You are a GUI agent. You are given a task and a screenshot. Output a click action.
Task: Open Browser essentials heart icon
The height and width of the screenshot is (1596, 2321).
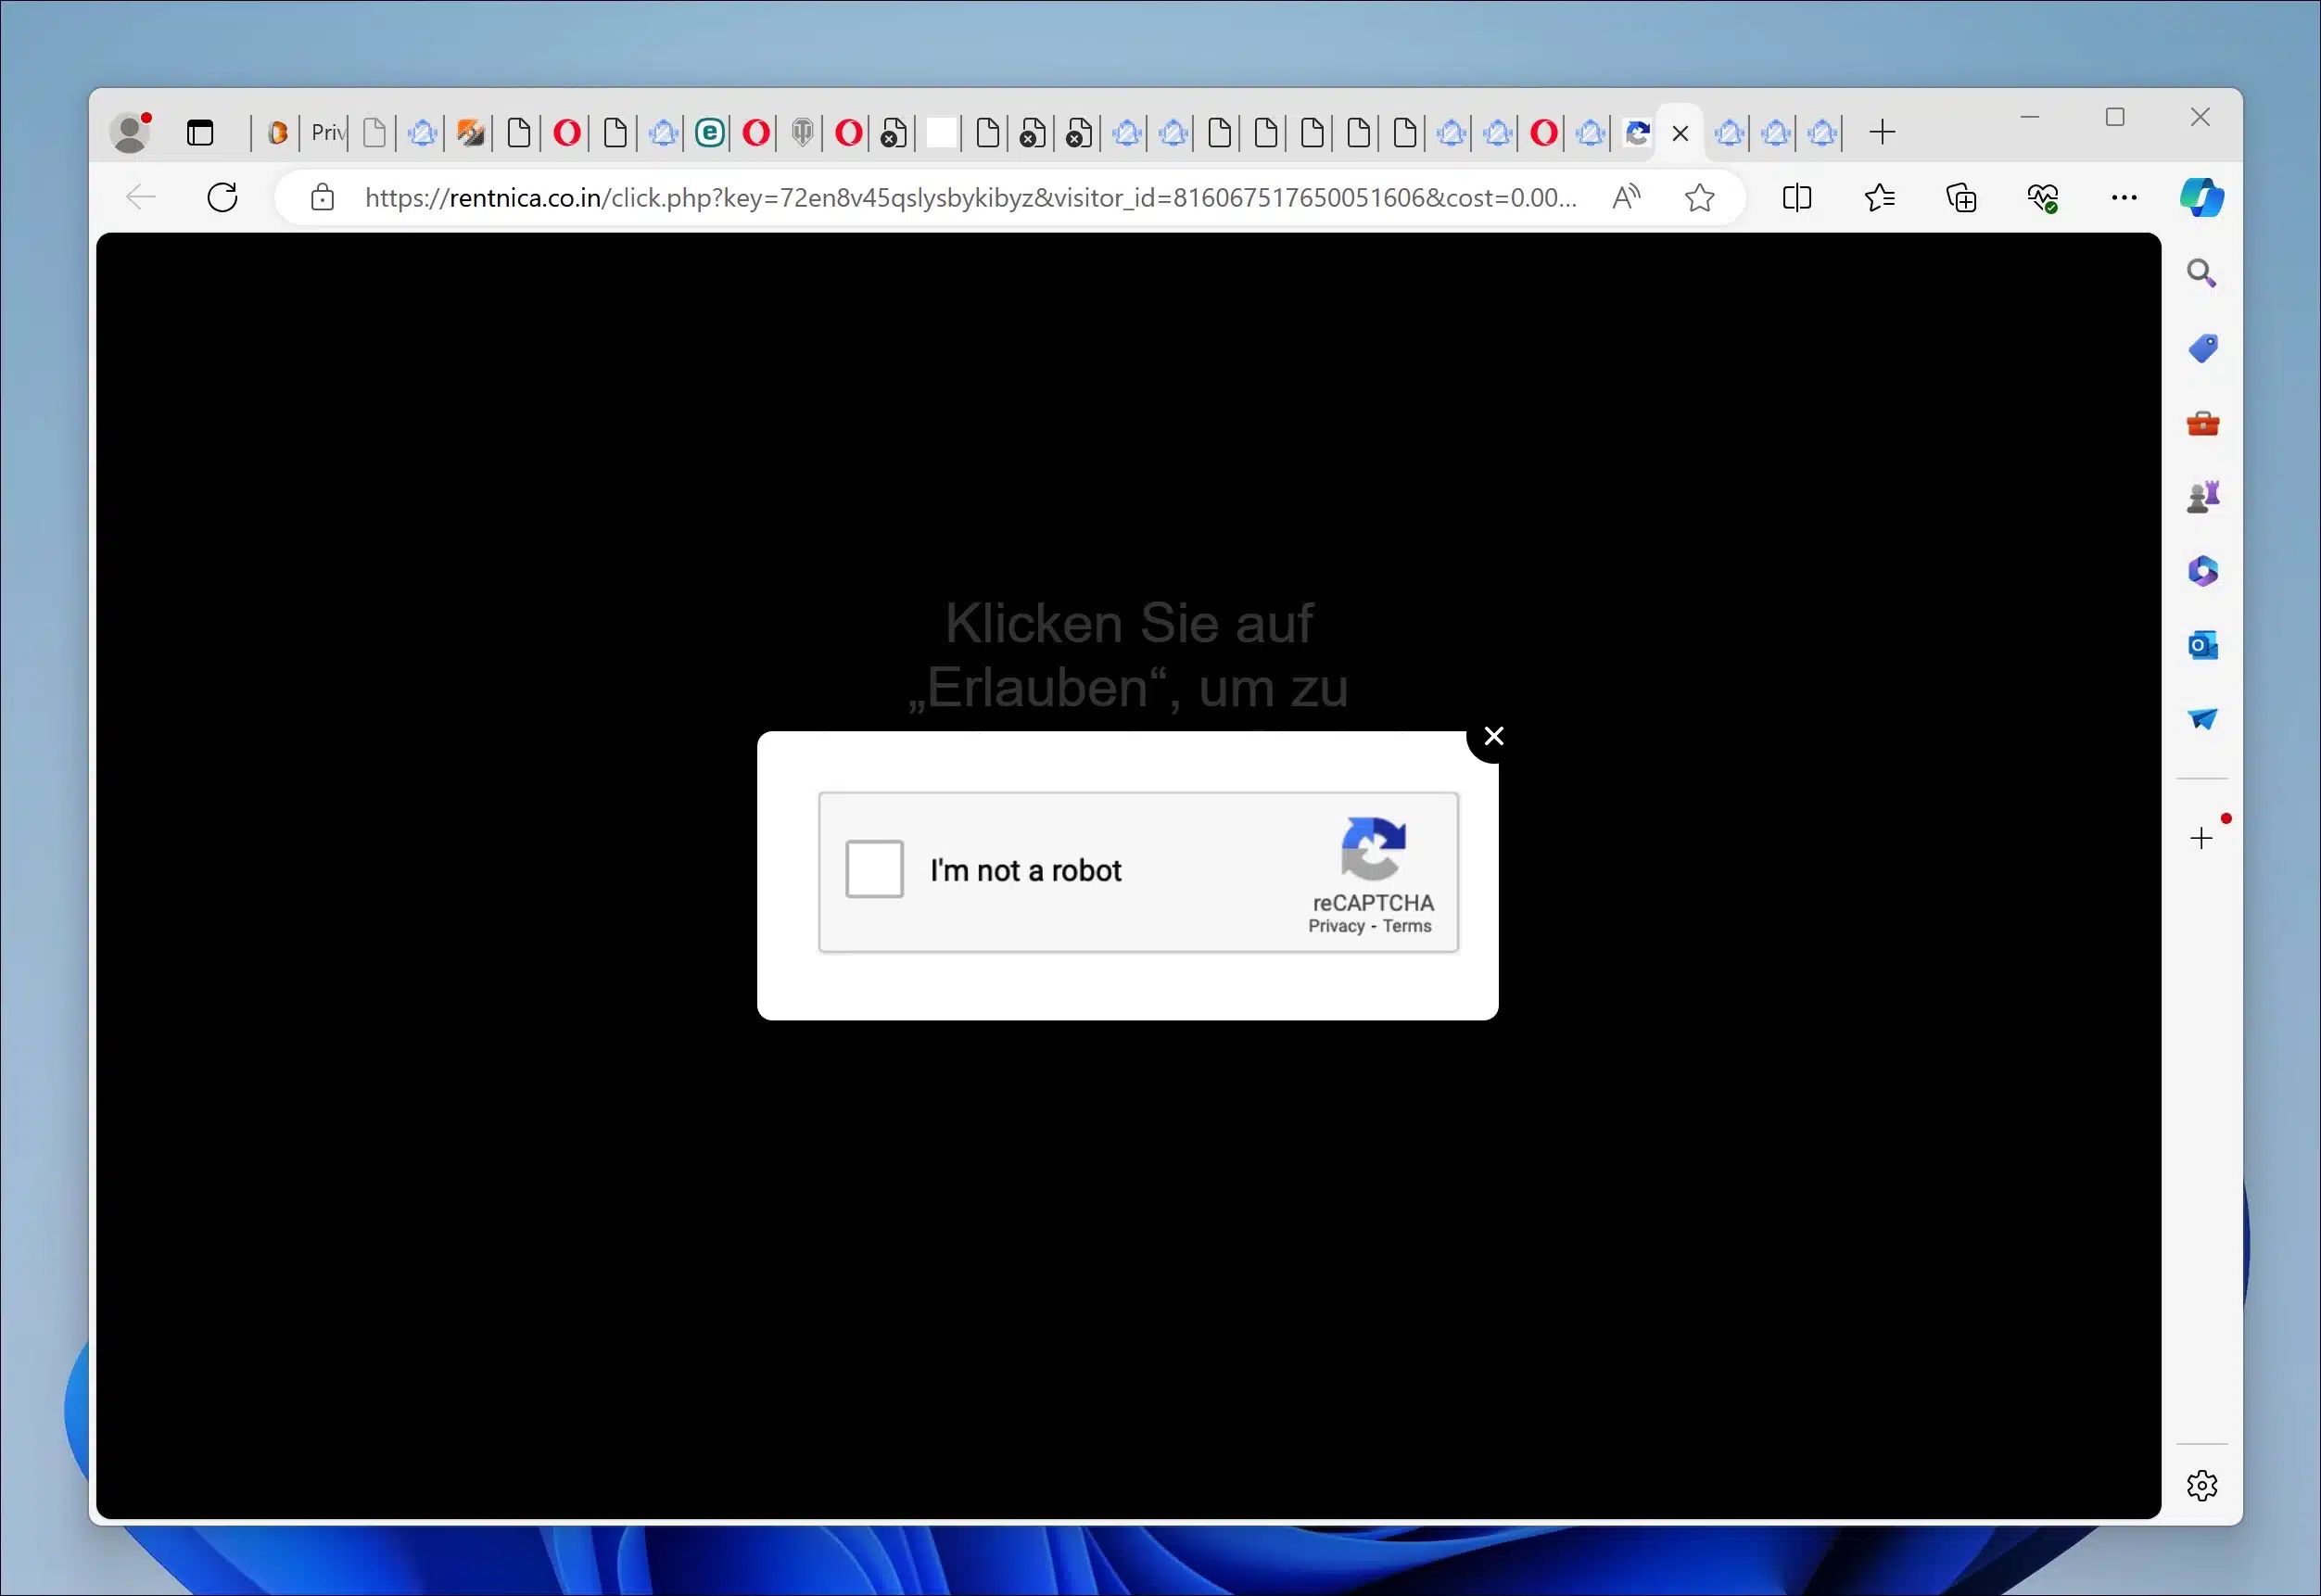pos(2042,198)
